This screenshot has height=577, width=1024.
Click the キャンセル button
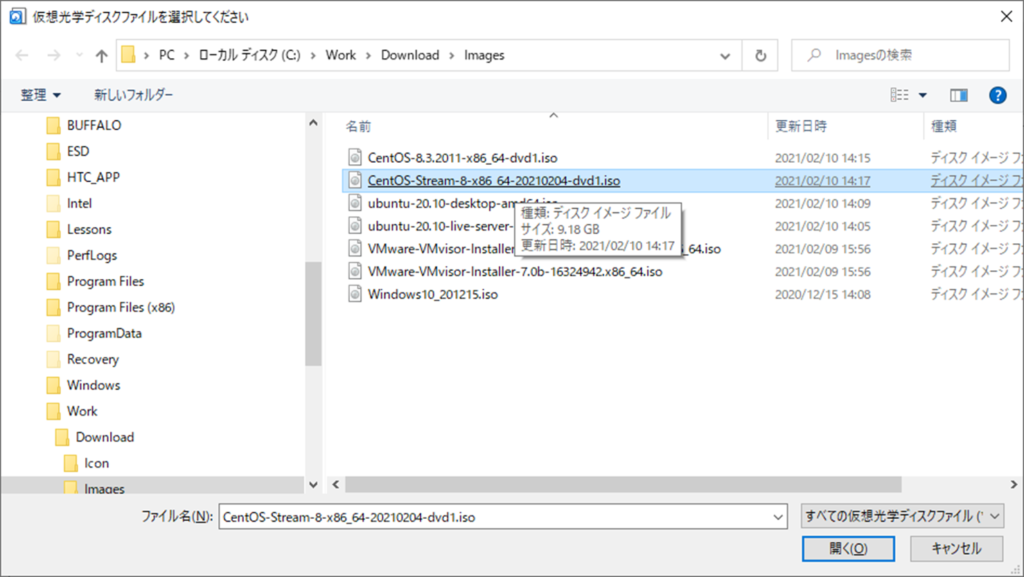point(957,549)
